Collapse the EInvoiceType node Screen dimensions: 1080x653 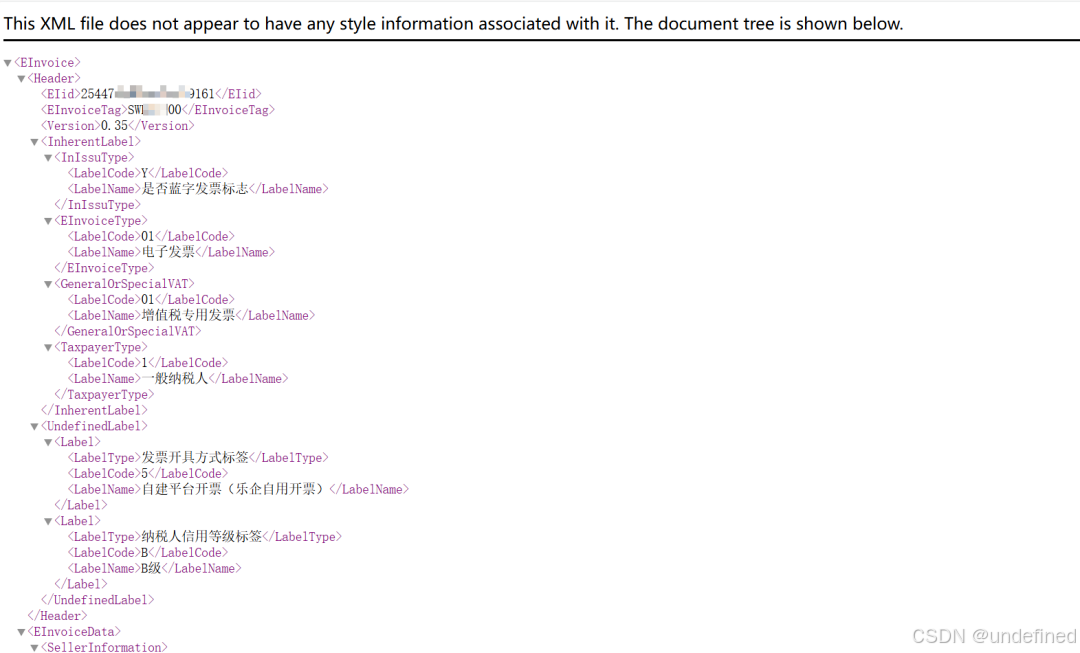click(x=48, y=220)
